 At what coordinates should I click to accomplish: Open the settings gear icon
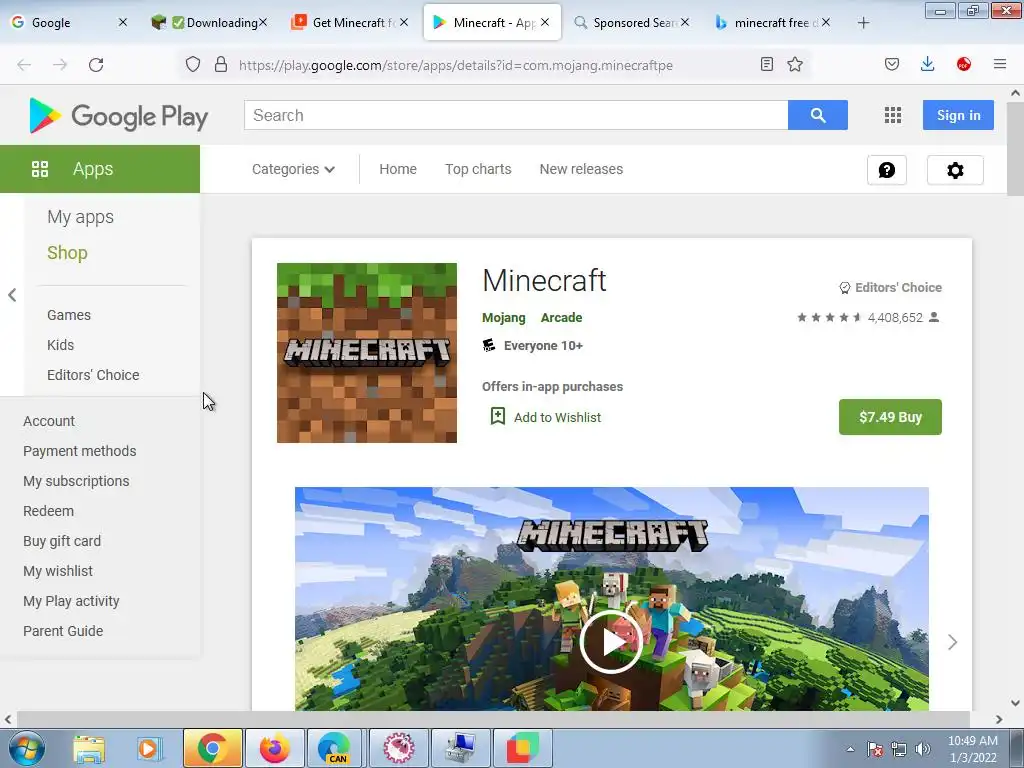pos(955,170)
